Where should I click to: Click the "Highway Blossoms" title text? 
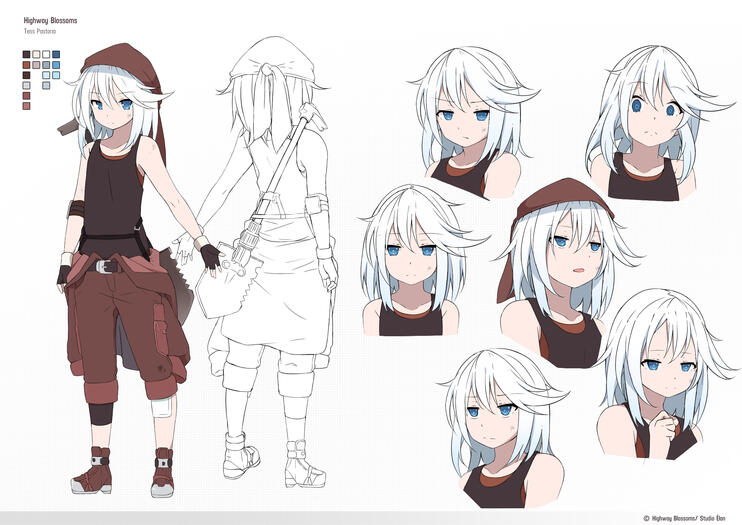tap(50, 20)
